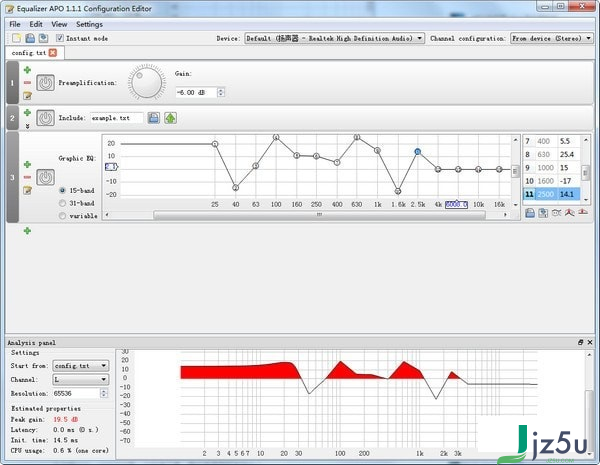Select the blue 2.5k EQ node on graph

click(x=418, y=152)
